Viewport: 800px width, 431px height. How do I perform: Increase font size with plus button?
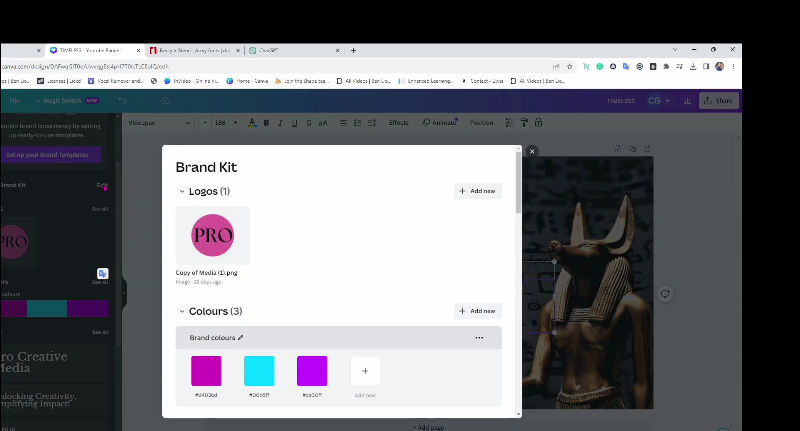coord(235,123)
